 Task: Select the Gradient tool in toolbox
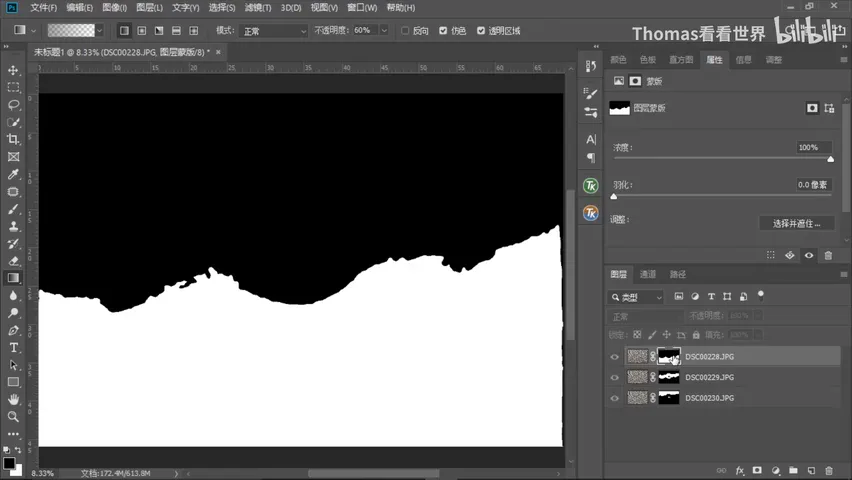click(14, 278)
